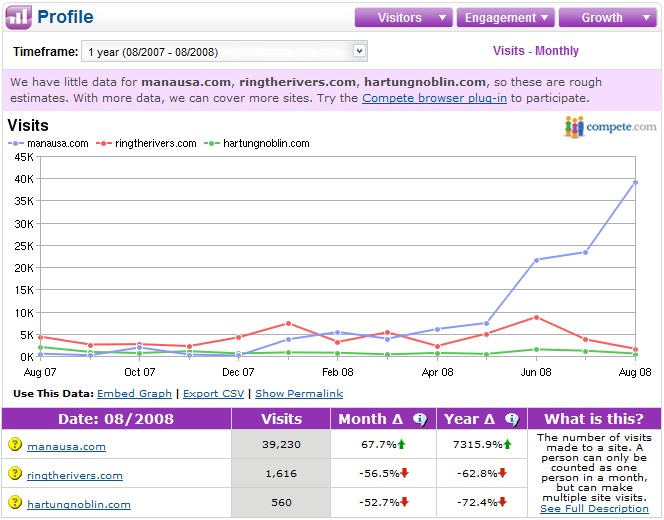
Task: Open the ringtherivers.com table link
Action: pyautogui.click(x=76, y=476)
